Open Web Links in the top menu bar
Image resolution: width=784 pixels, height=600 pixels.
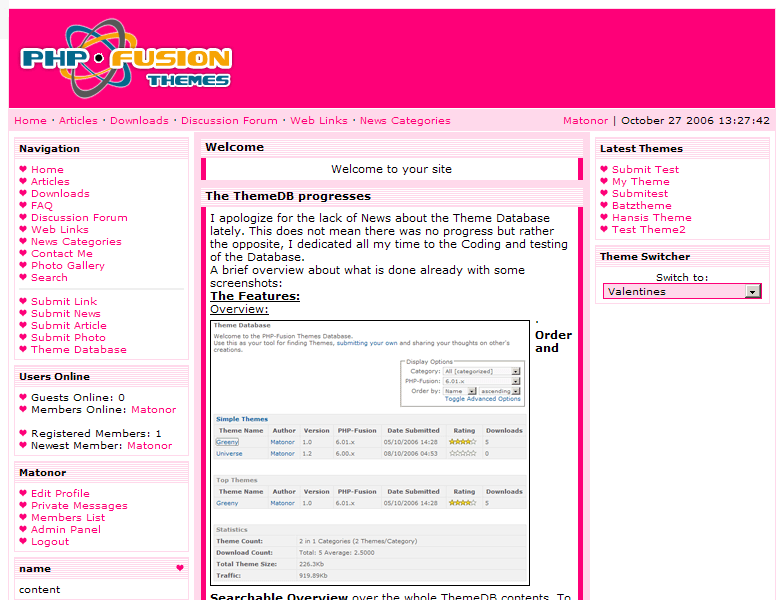click(x=318, y=120)
